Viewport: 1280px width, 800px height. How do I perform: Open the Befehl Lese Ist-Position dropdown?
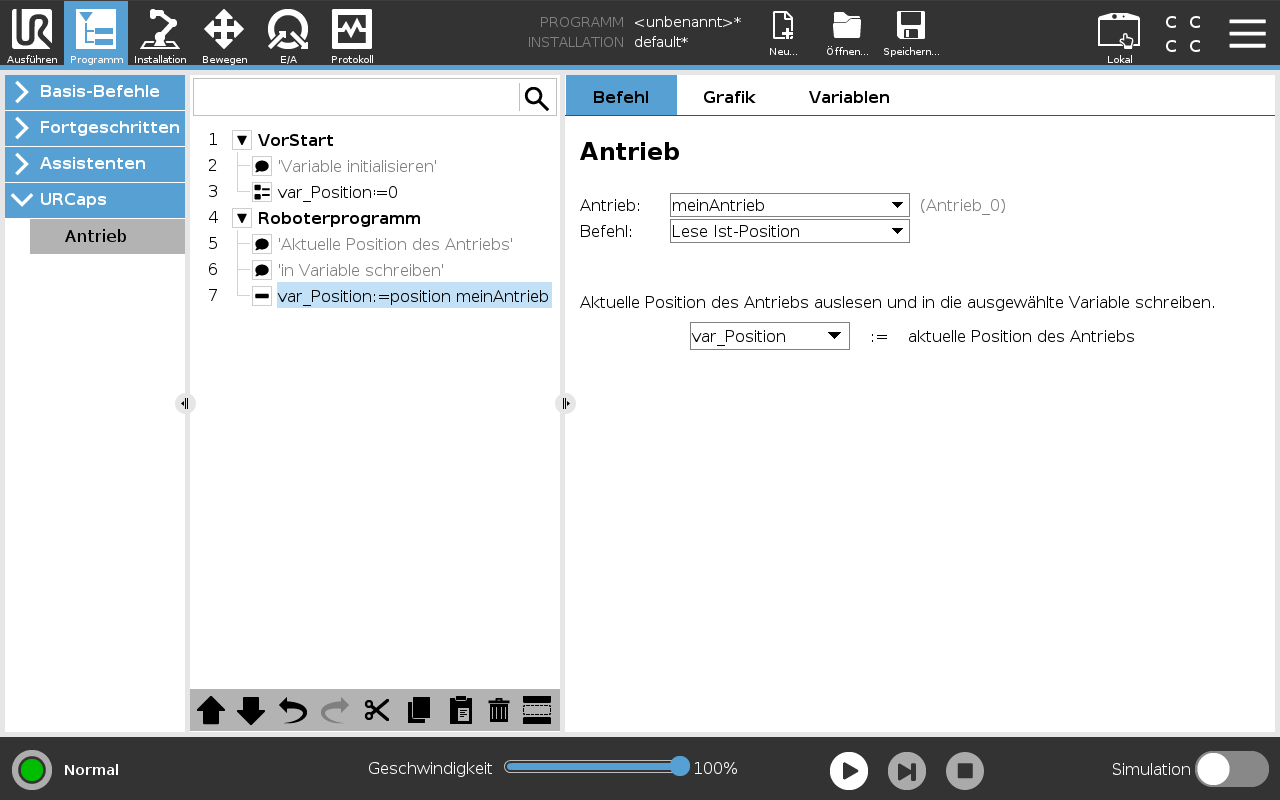[x=789, y=231]
